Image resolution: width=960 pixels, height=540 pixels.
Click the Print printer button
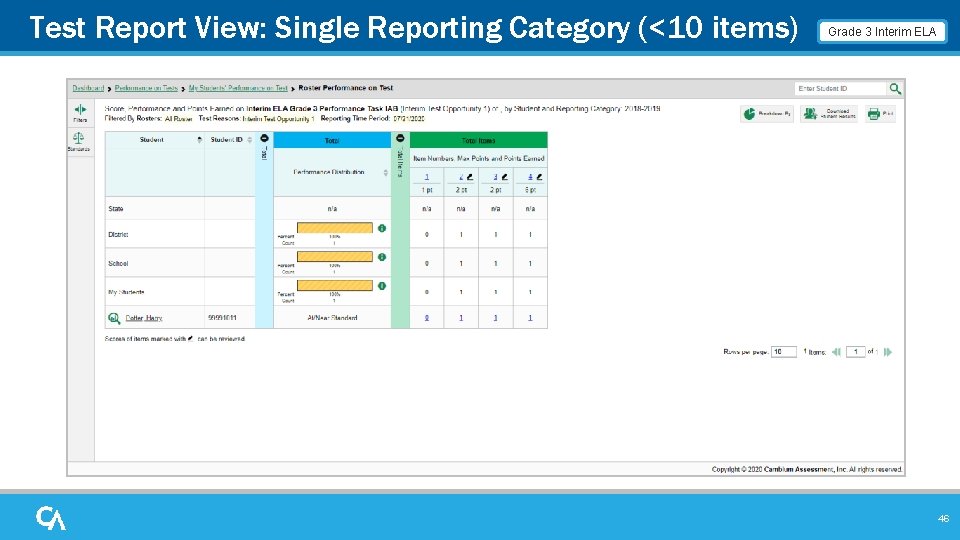[880, 114]
